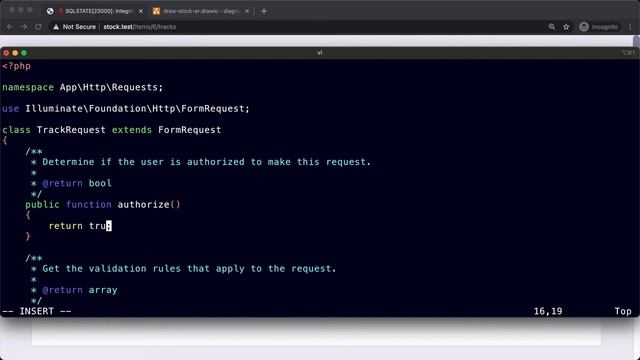Click the 'TrackRequest' class name
The width and height of the screenshot is (640, 360).
(x=71, y=130)
